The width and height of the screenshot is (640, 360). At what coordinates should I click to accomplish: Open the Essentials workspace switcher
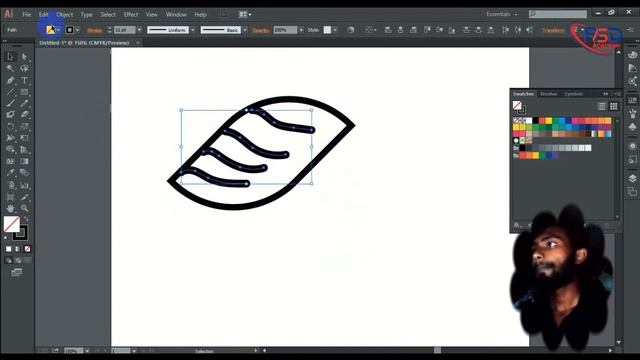point(502,14)
